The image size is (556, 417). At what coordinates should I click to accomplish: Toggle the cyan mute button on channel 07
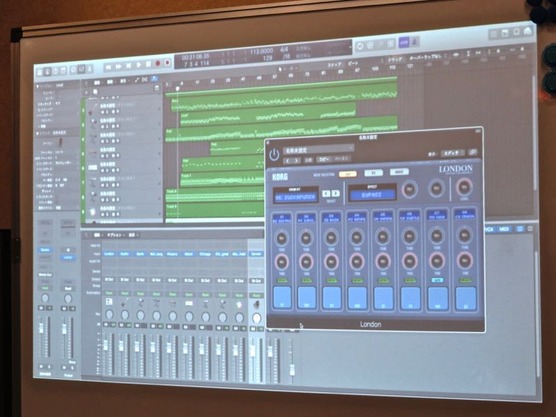point(437,280)
